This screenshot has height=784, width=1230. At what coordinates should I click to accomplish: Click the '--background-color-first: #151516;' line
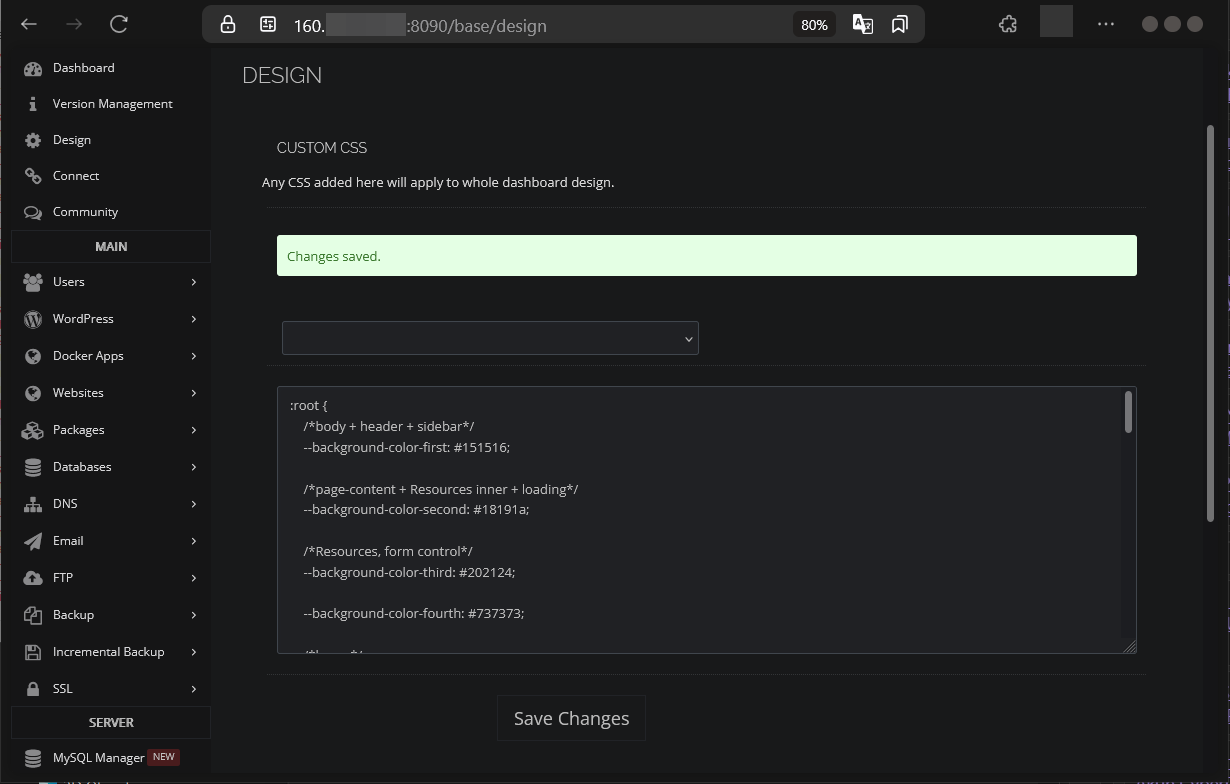click(406, 447)
